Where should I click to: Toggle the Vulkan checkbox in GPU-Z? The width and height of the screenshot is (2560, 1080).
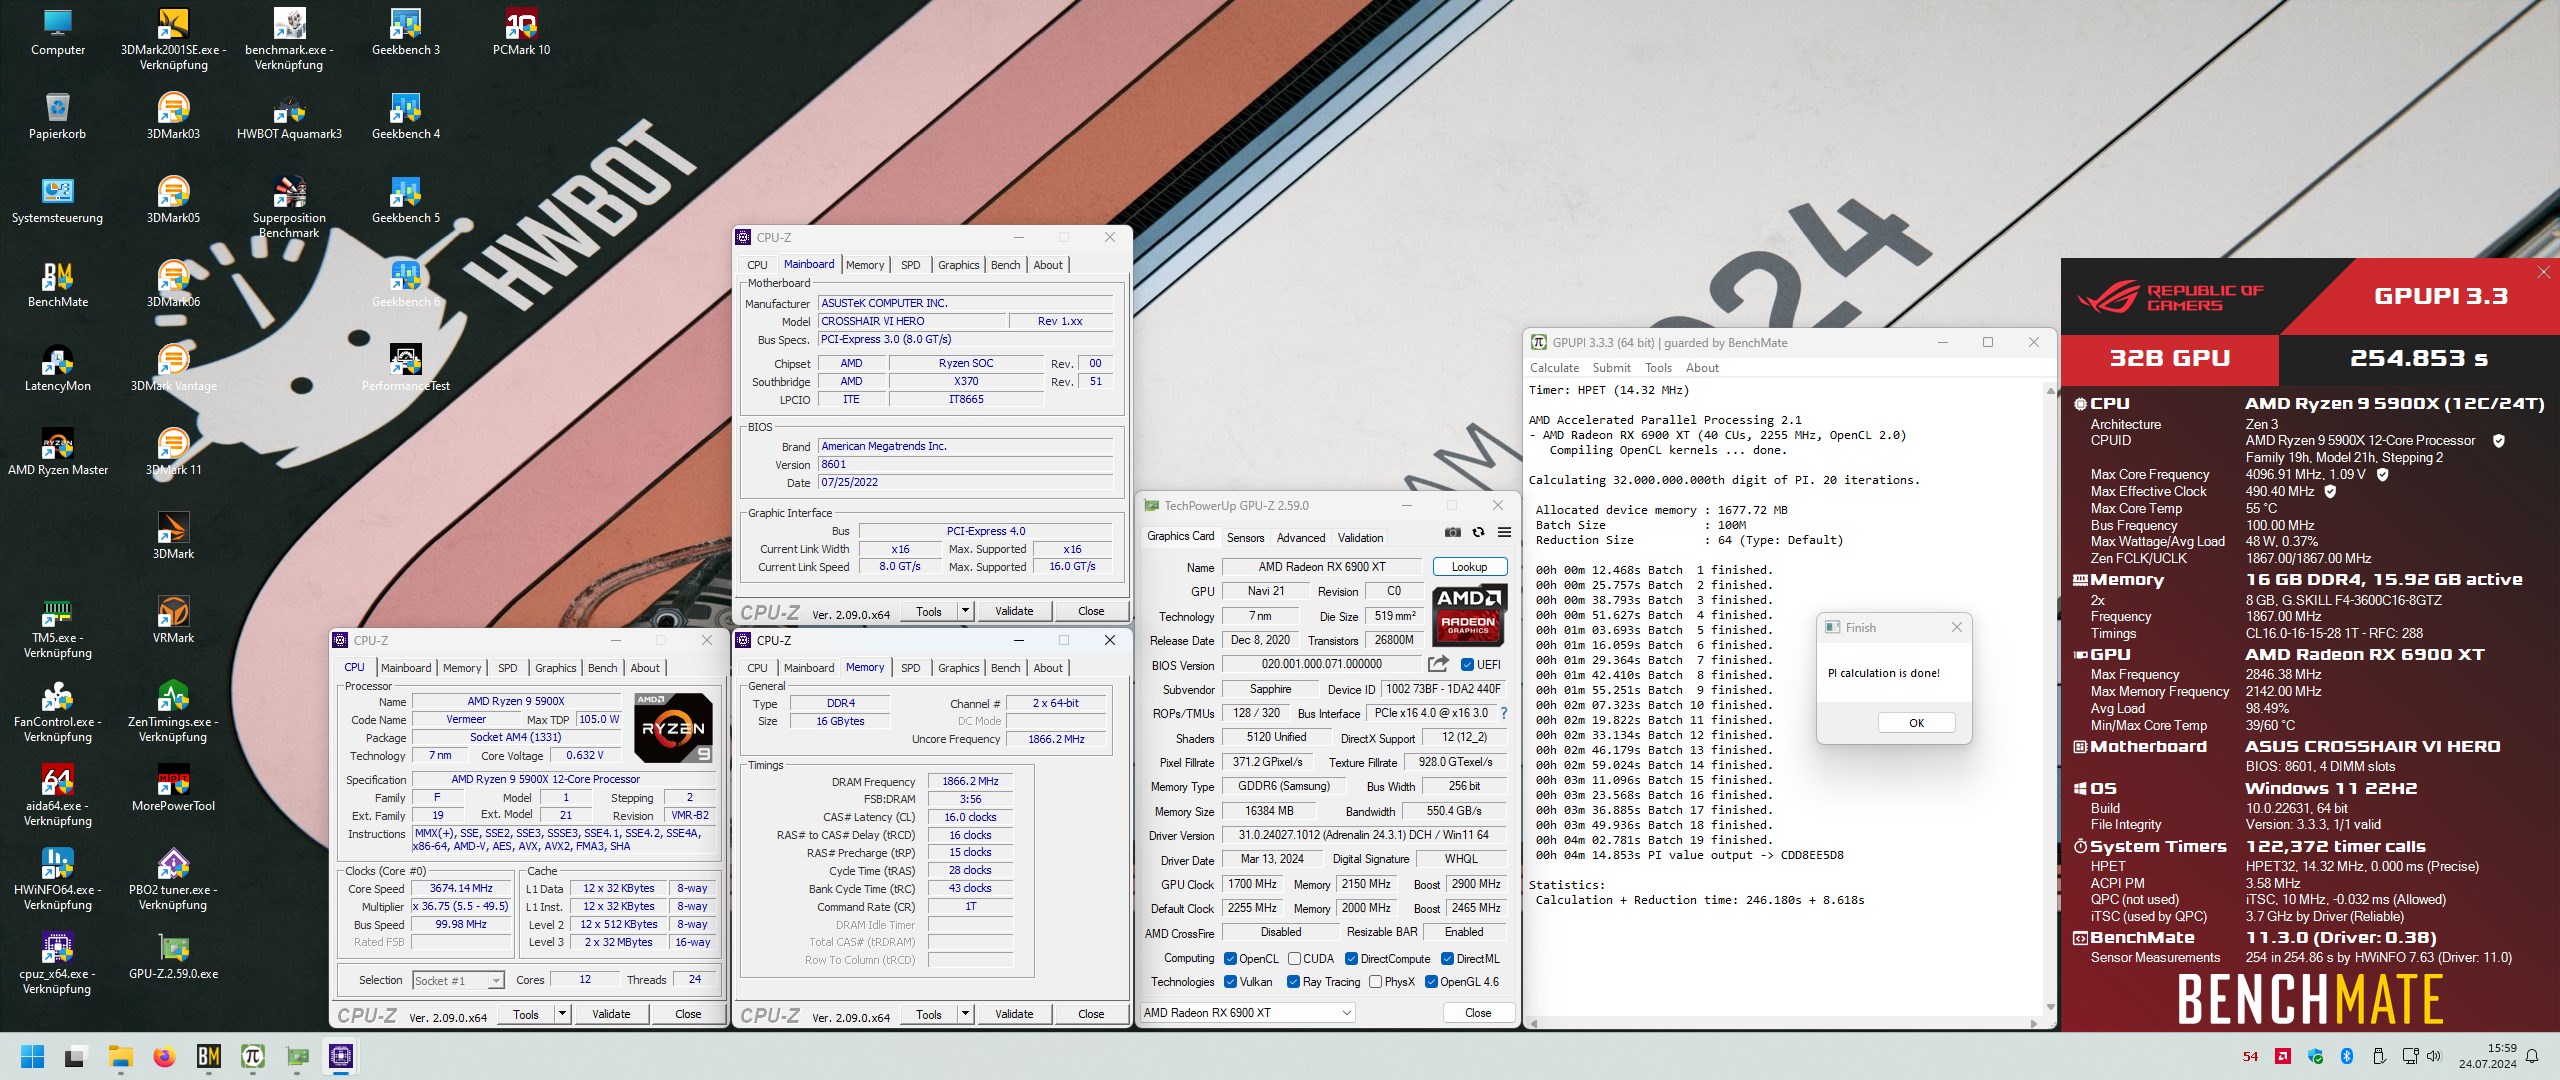(1230, 982)
